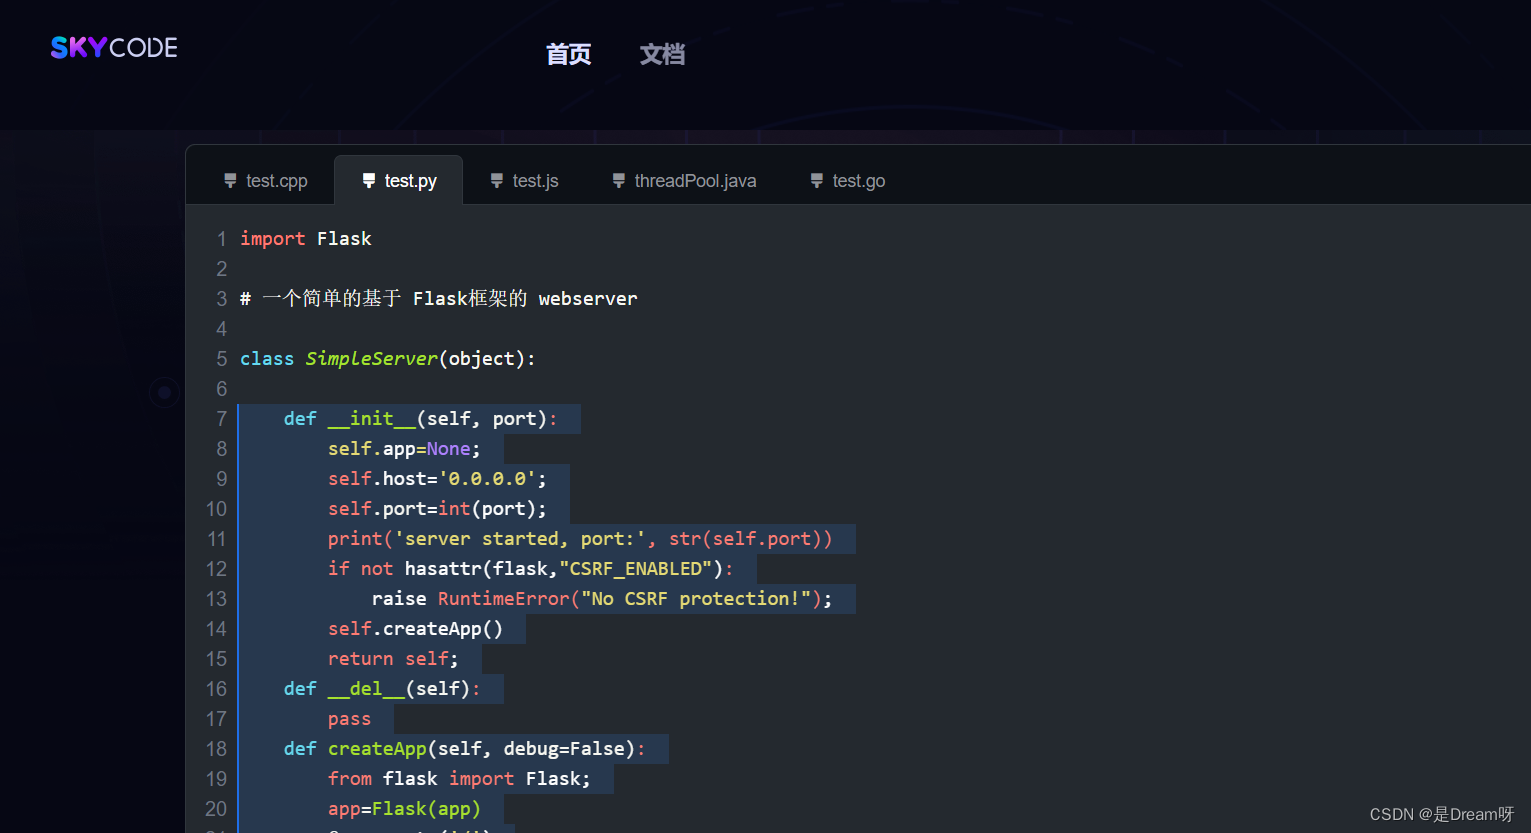
Task: Click the 'import Flask' code line
Action: click(x=306, y=239)
